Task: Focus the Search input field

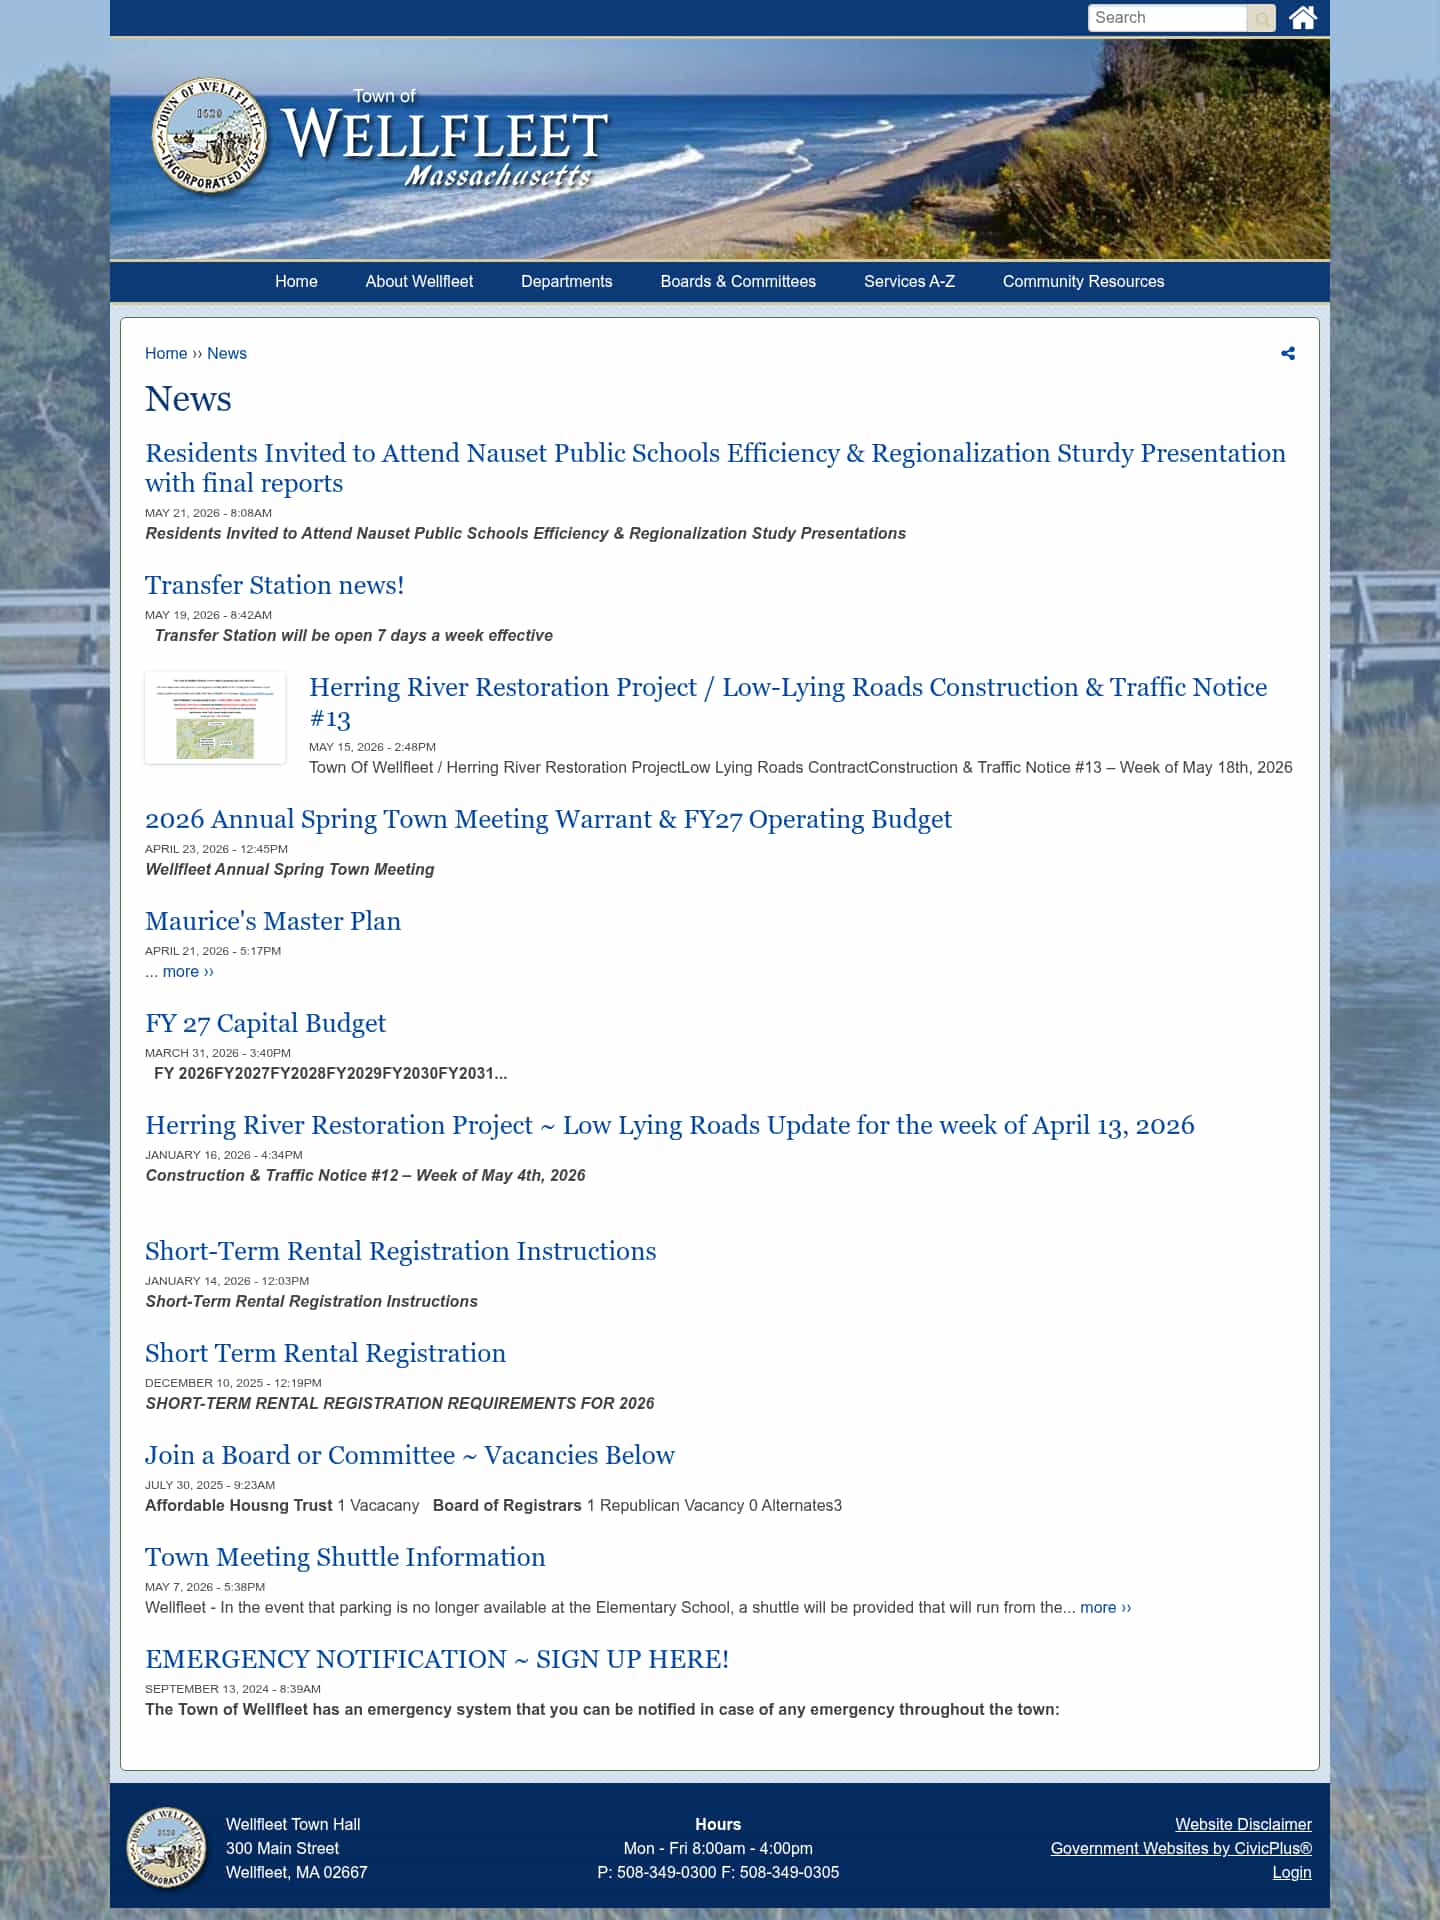Action: tap(1167, 18)
